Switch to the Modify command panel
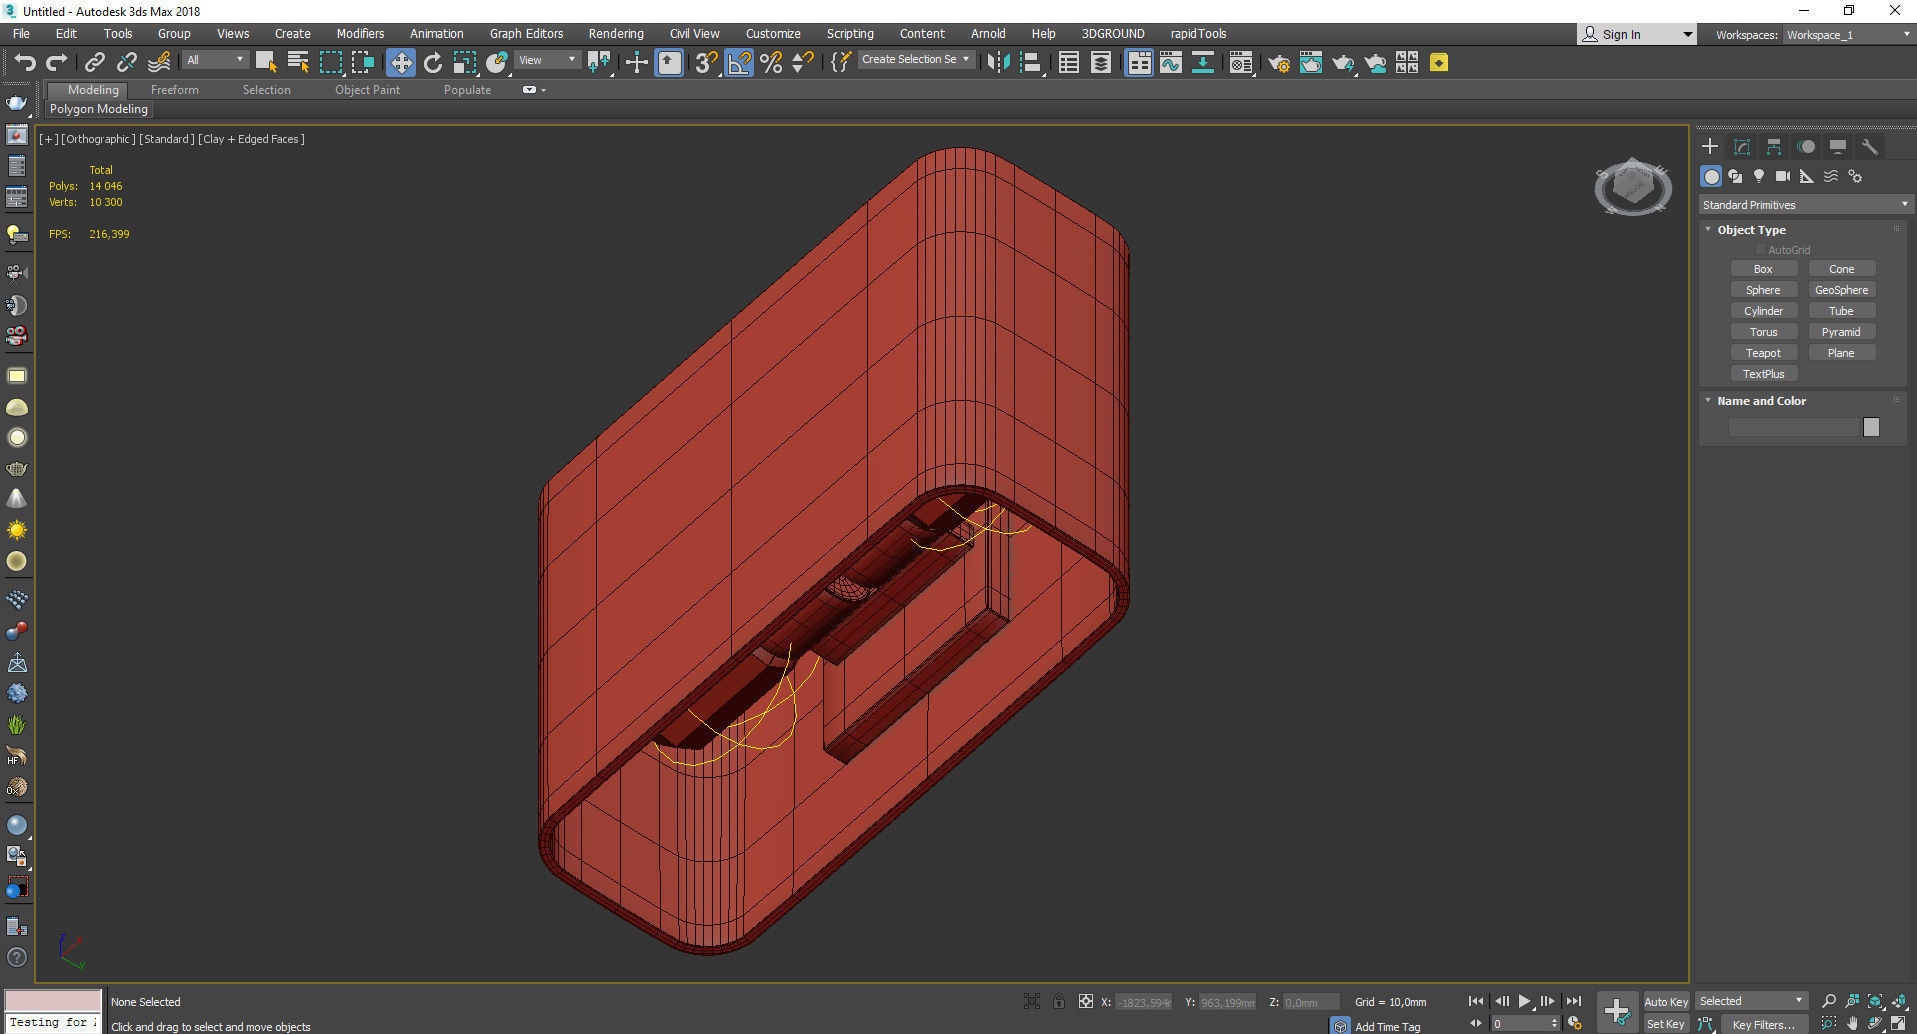 click(x=1742, y=147)
